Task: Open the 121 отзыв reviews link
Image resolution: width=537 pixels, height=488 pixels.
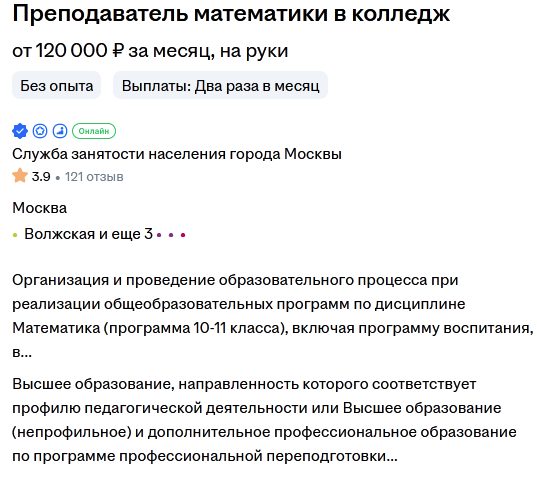Action: coord(94,177)
